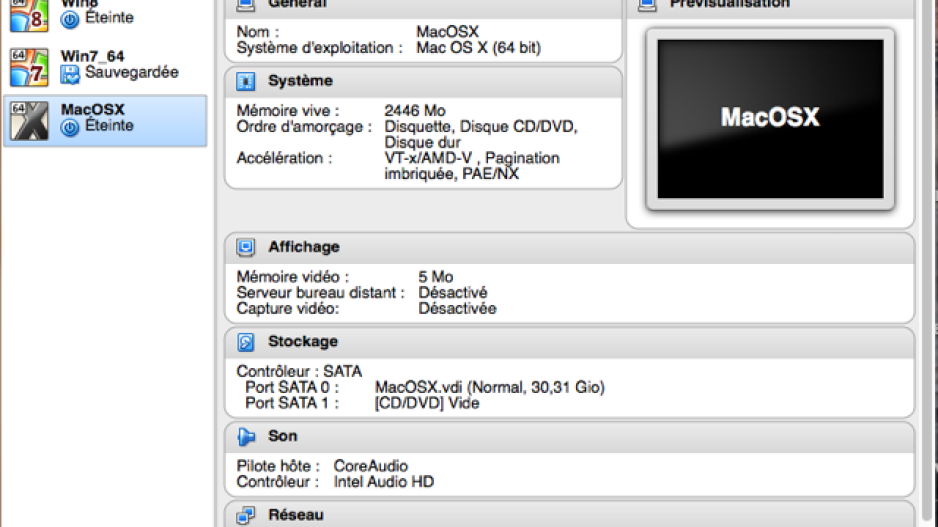Click 'Désactivée' for Capture vidéo
Viewport: 938px width, 527px height.
click(x=457, y=309)
